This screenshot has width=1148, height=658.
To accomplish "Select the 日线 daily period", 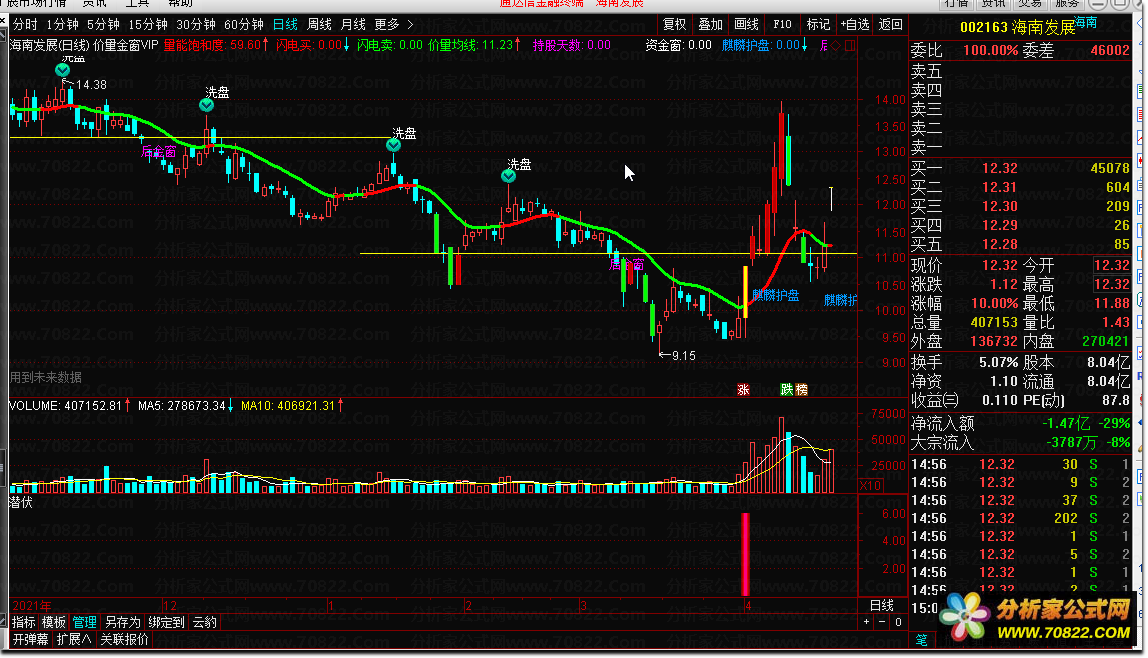I will click(286, 25).
